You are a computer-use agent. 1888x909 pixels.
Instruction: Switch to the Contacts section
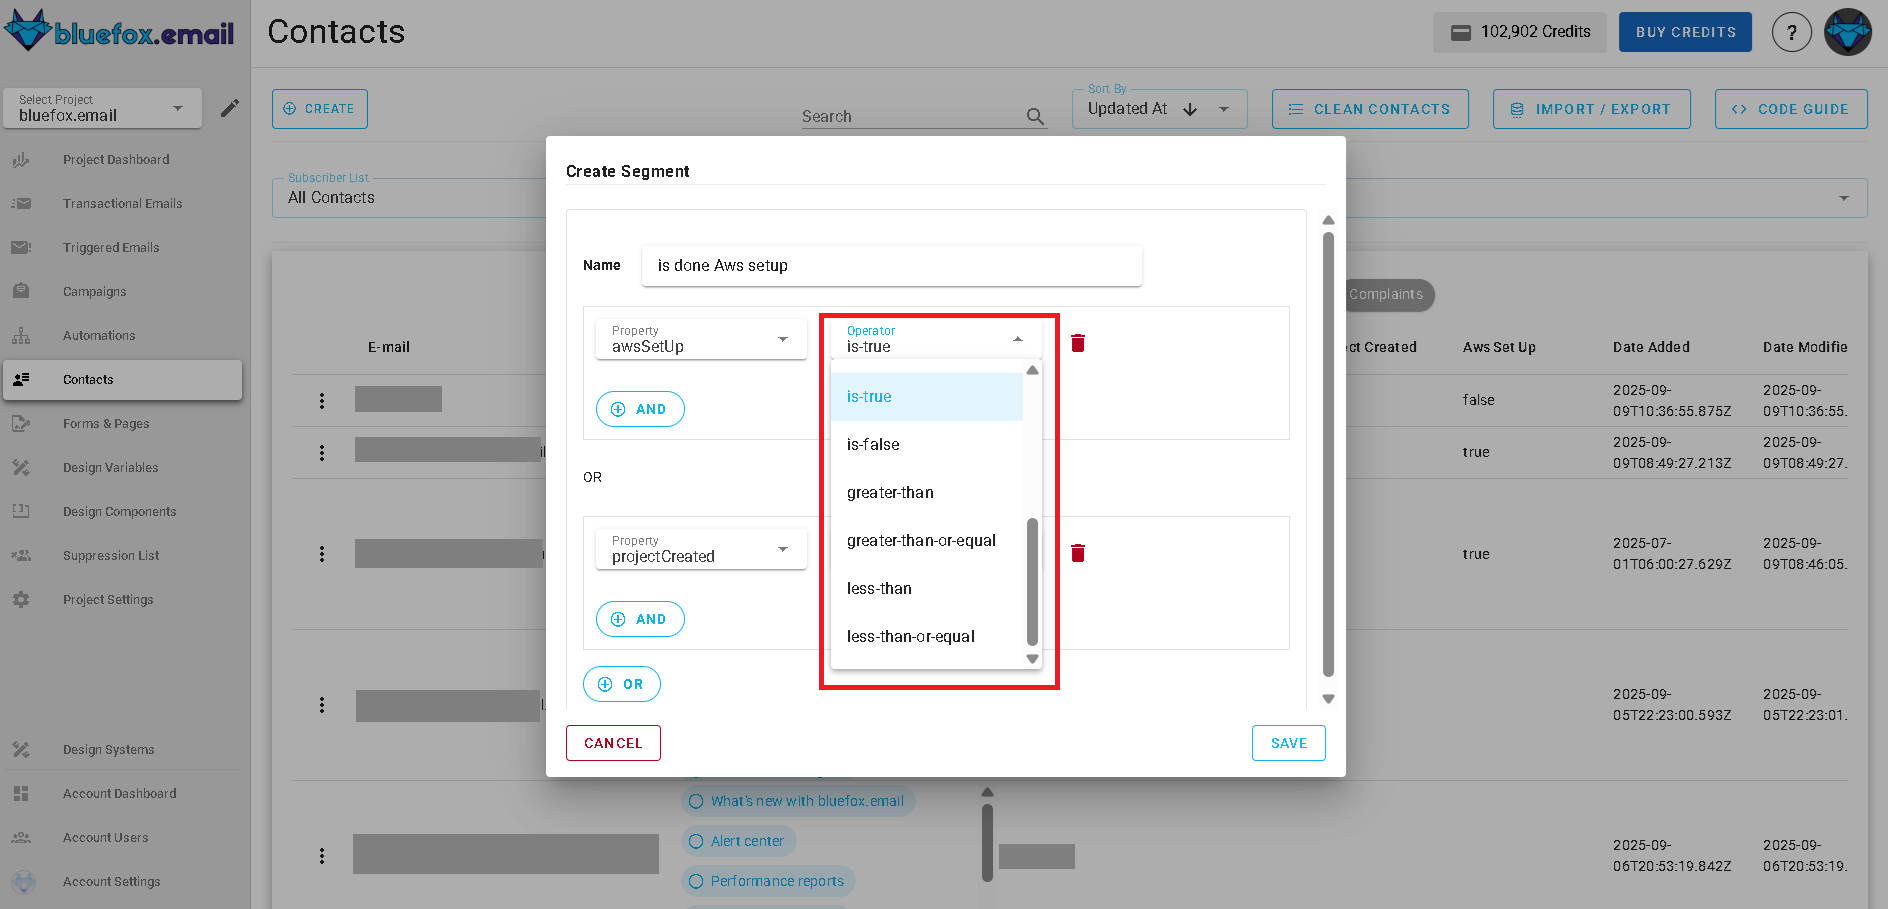pos(87,379)
